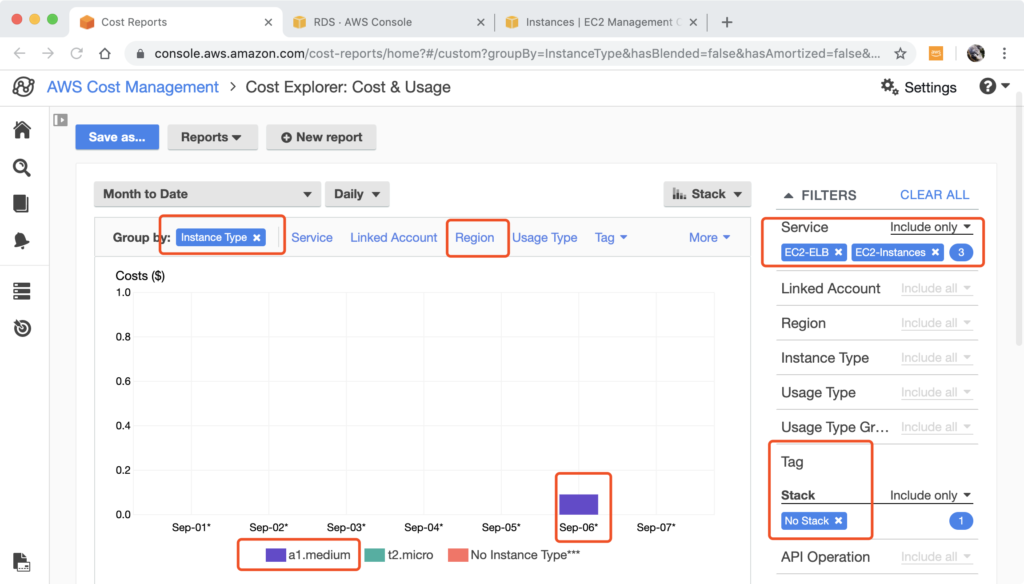Viewport: 1024px width, 584px height.
Task: Open the search magnifier in left sidebar
Action: 22,168
